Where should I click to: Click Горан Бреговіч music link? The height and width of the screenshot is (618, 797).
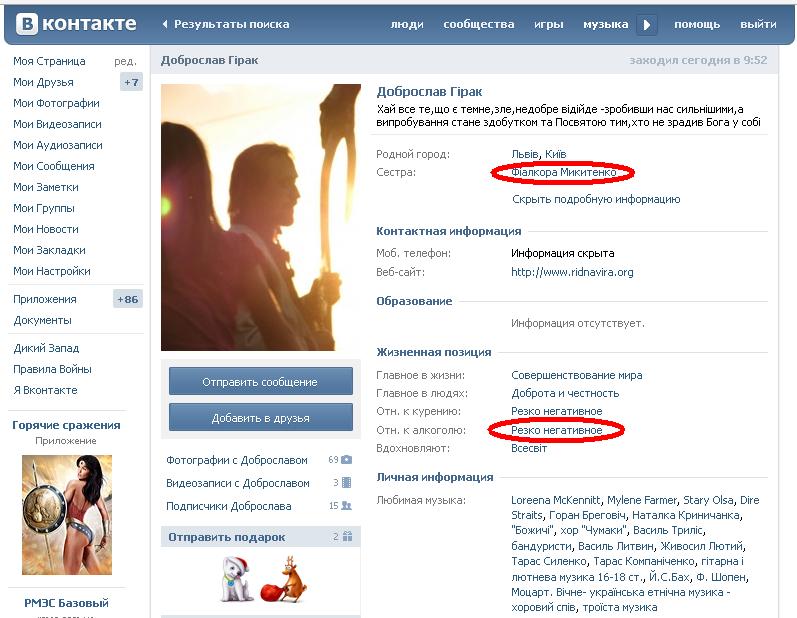pos(588,515)
